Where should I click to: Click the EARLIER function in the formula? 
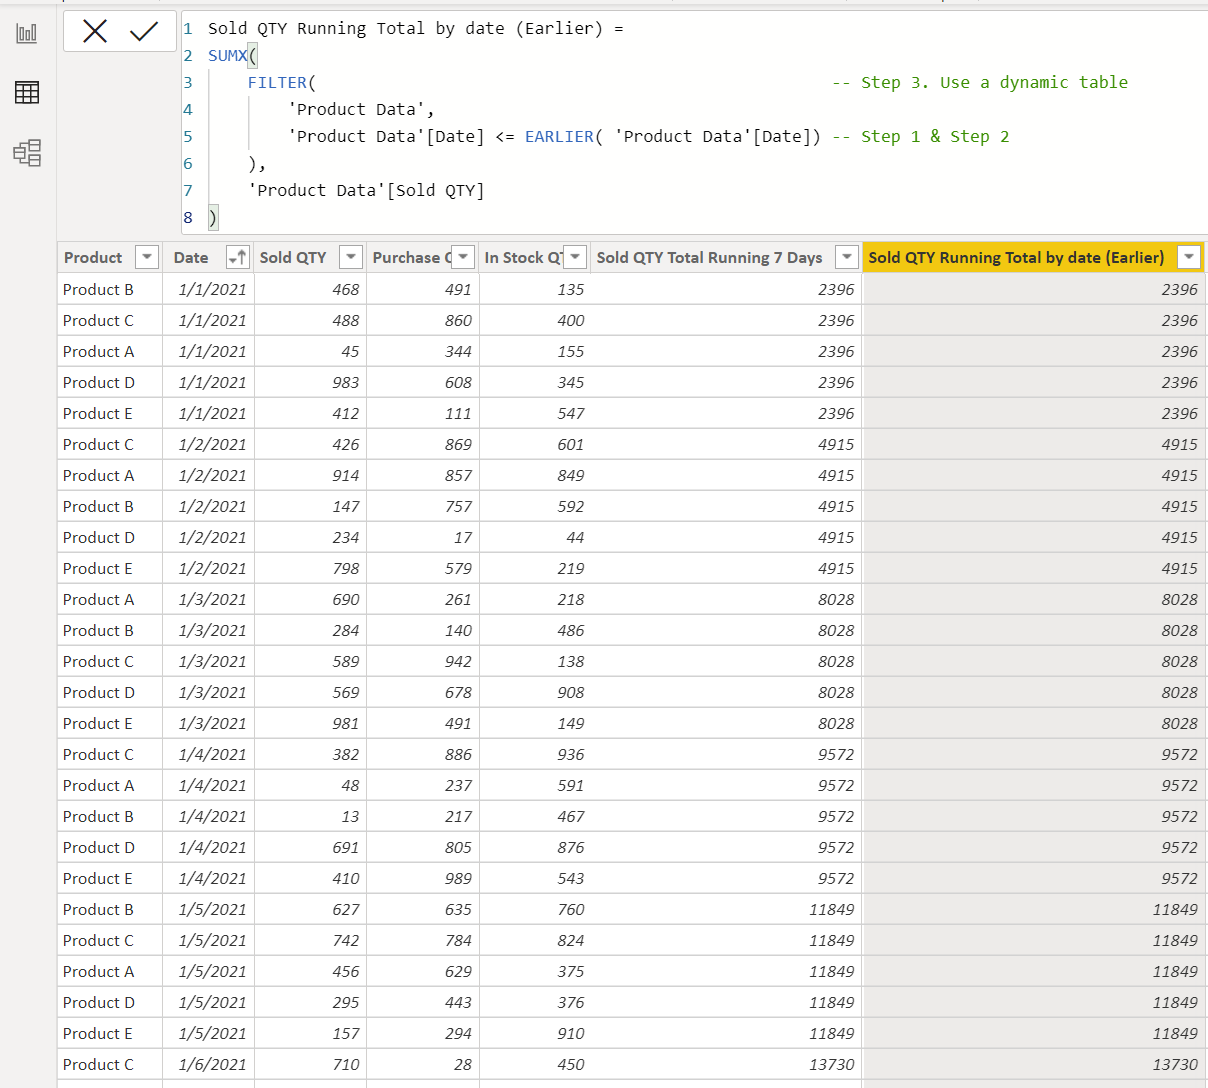(x=559, y=137)
